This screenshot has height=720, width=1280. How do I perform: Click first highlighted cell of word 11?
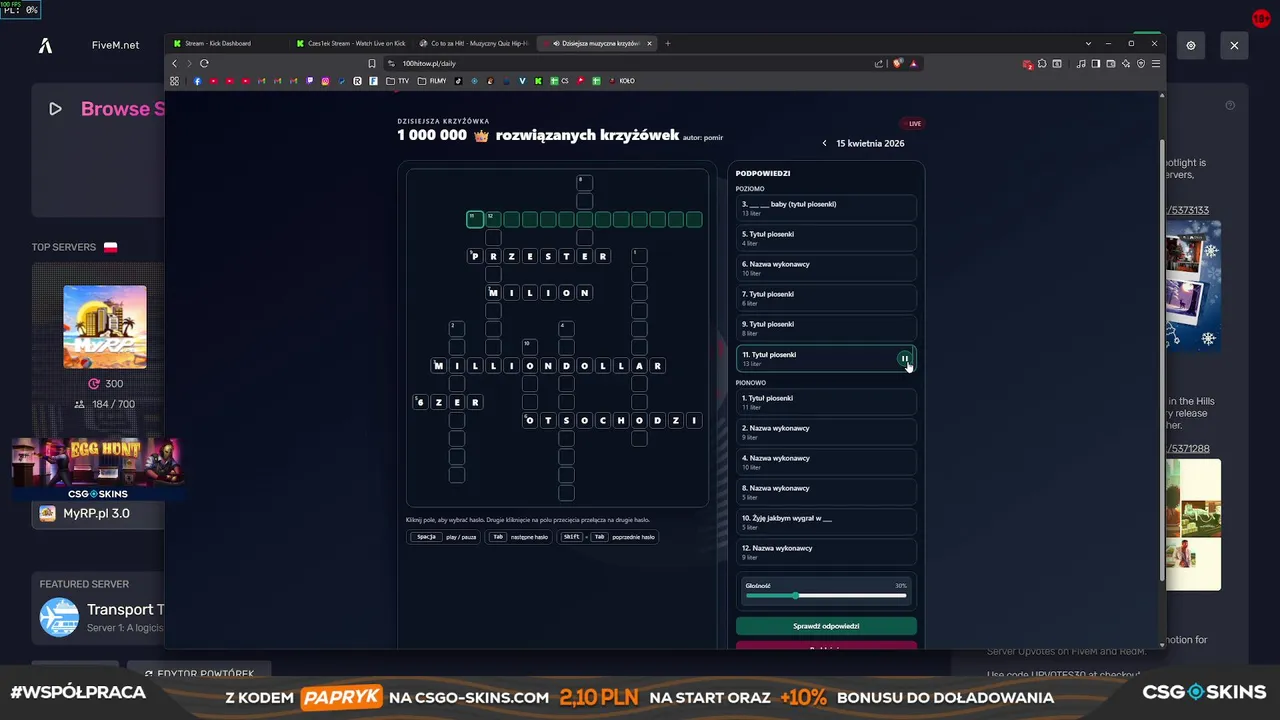click(475, 219)
